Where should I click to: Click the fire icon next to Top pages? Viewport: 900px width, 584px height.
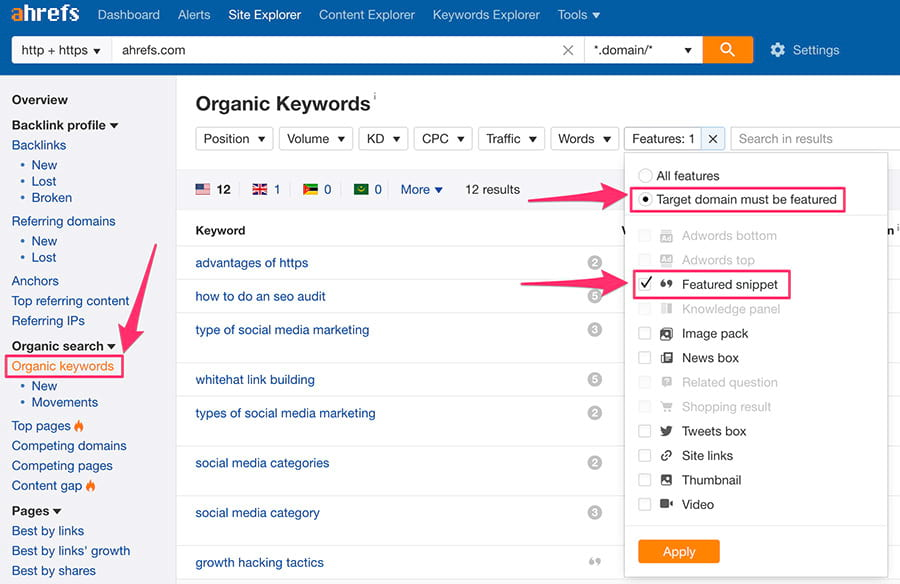point(80,425)
